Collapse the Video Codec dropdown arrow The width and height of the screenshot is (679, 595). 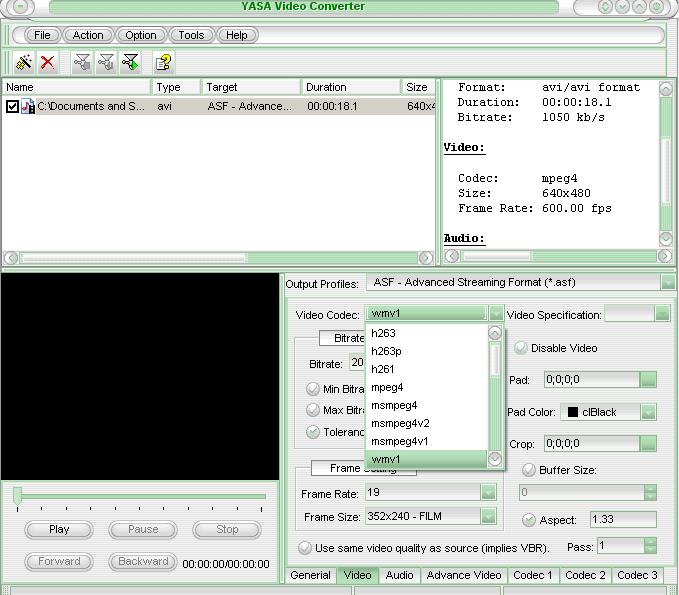pos(496,313)
